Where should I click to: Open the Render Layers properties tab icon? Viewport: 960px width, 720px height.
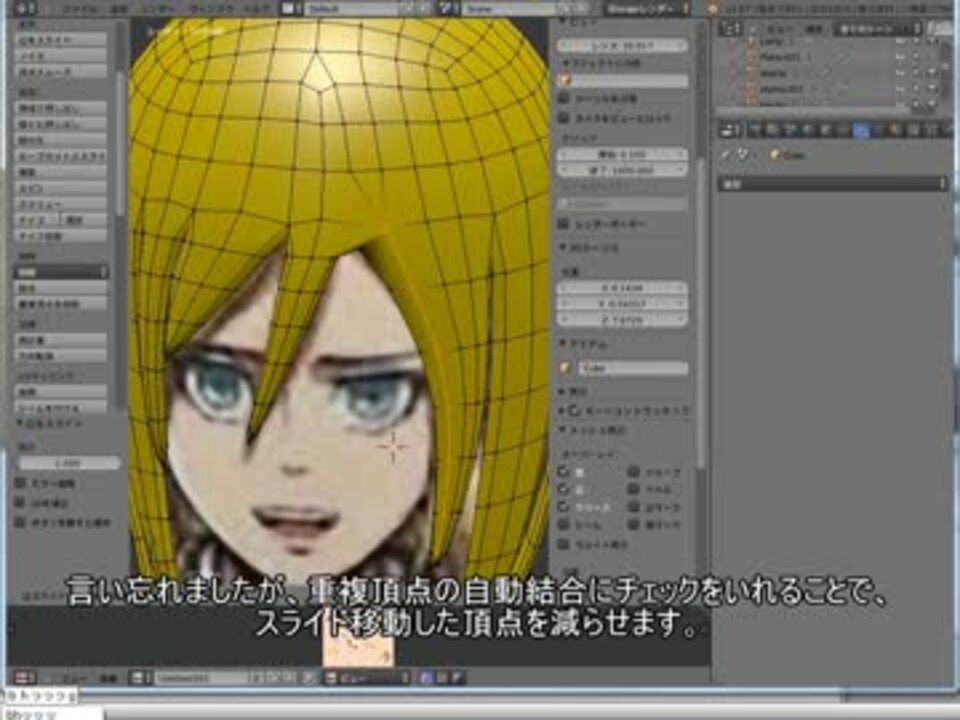tap(772, 130)
